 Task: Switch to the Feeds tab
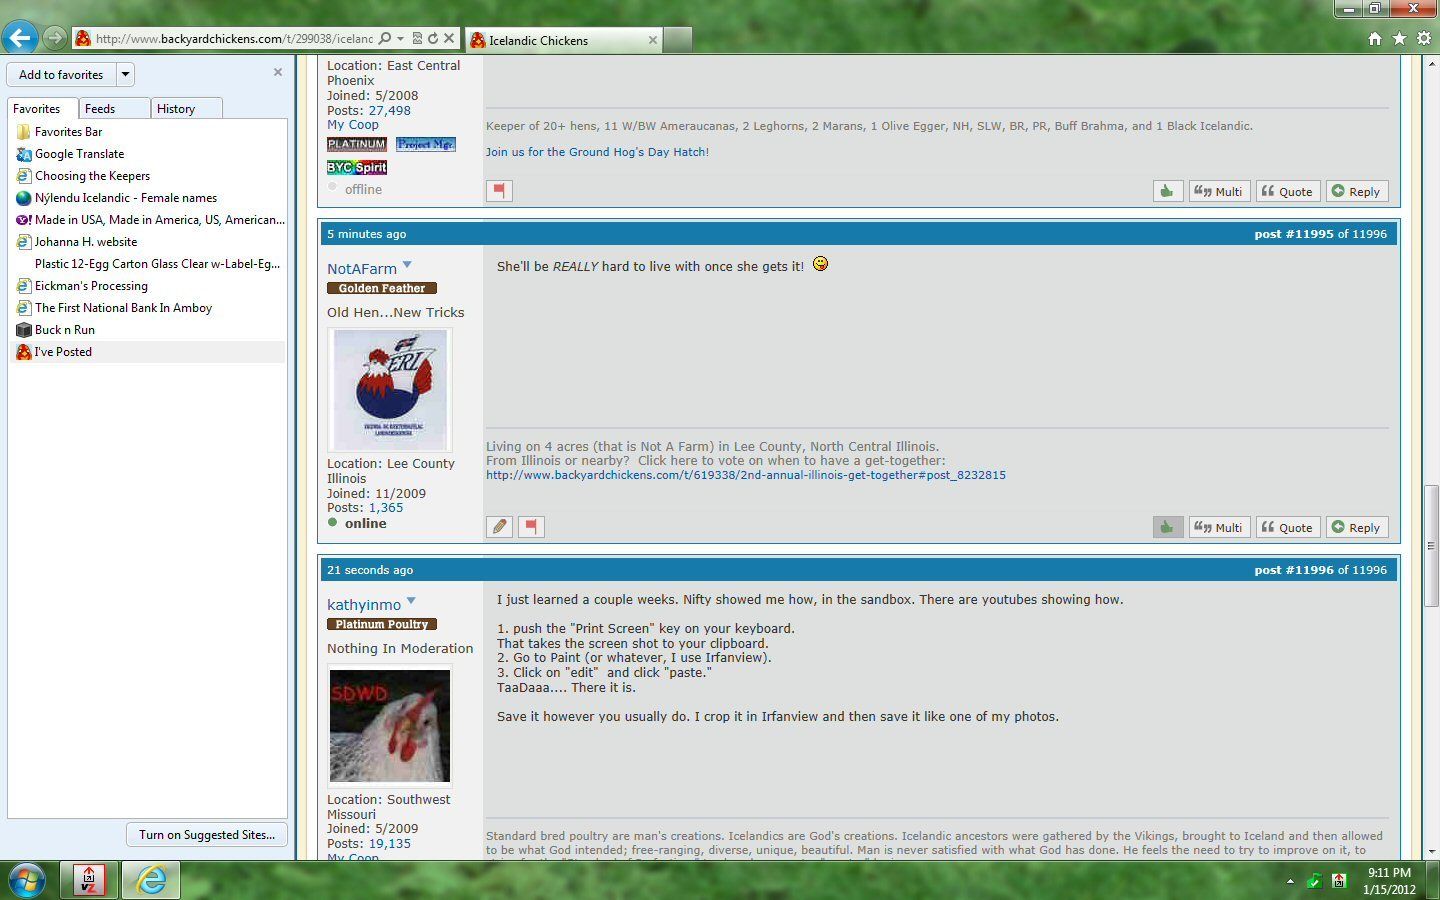click(100, 109)
